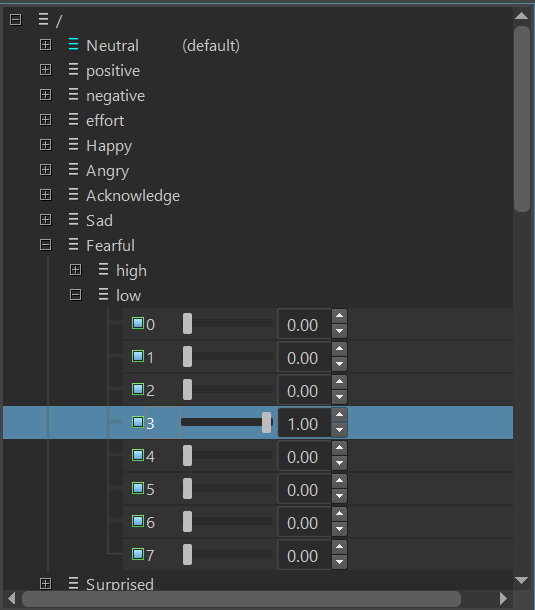Click the vertical scrollbar down arrow
The image size is (535, 610).
pos(521,580)
